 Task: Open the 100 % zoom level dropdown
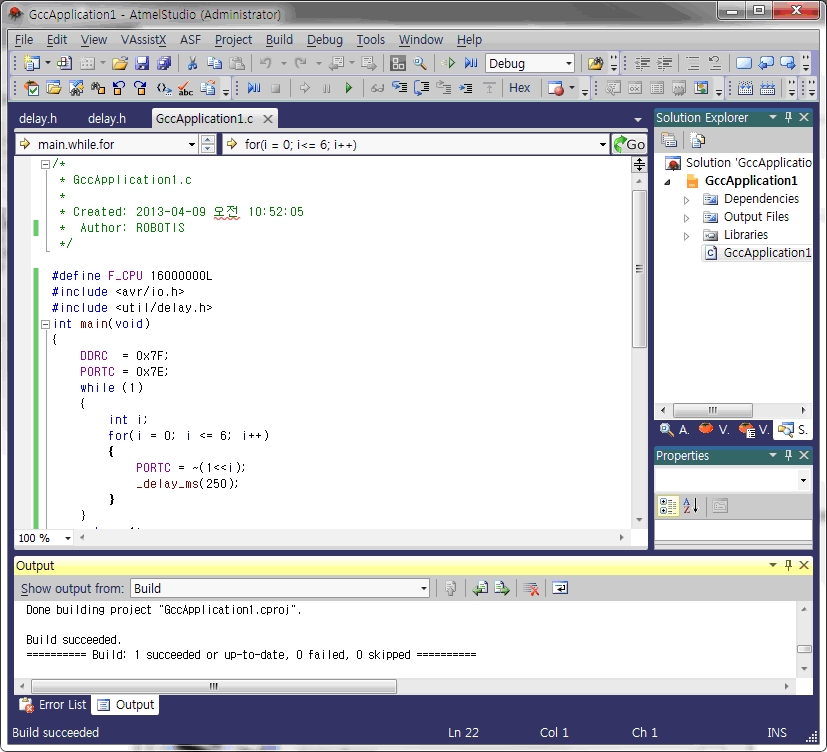(68, 538)
